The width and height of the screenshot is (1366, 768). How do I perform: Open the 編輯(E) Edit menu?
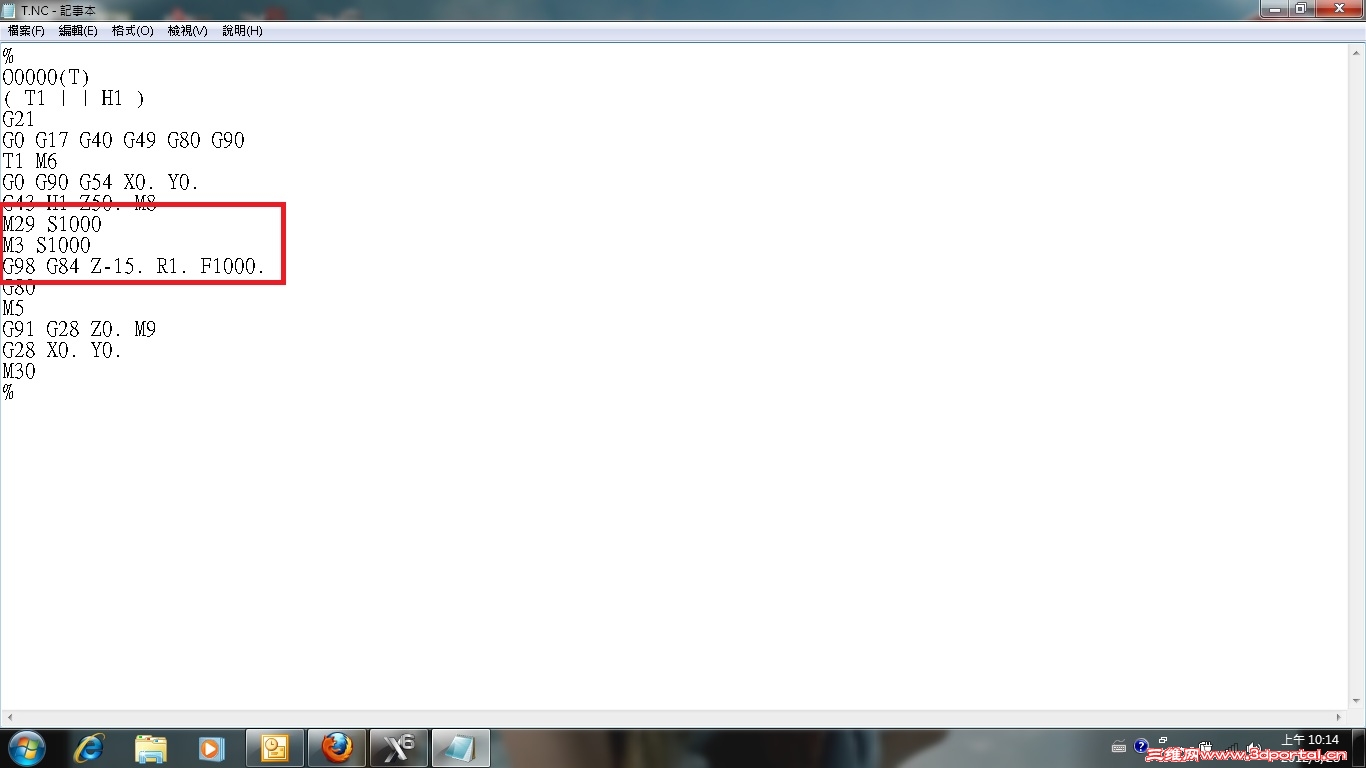(x=78, y=31)
